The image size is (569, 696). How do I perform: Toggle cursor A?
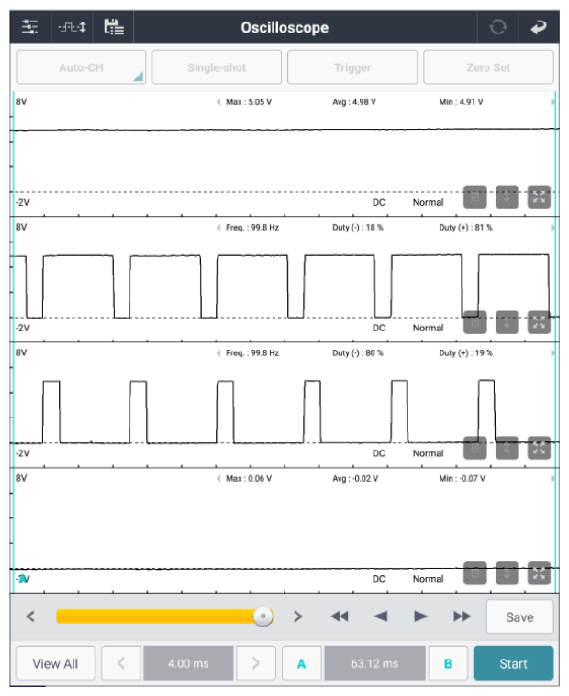301,664
